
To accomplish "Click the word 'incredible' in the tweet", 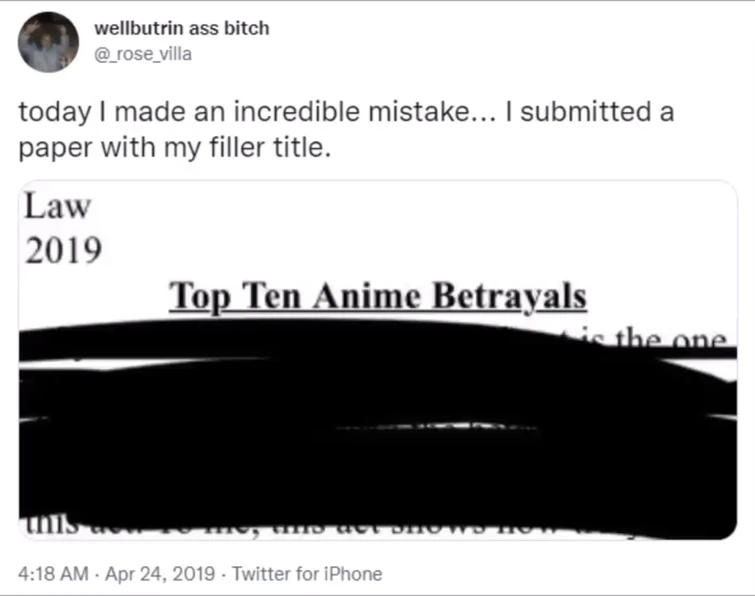I will coord(297,112).
